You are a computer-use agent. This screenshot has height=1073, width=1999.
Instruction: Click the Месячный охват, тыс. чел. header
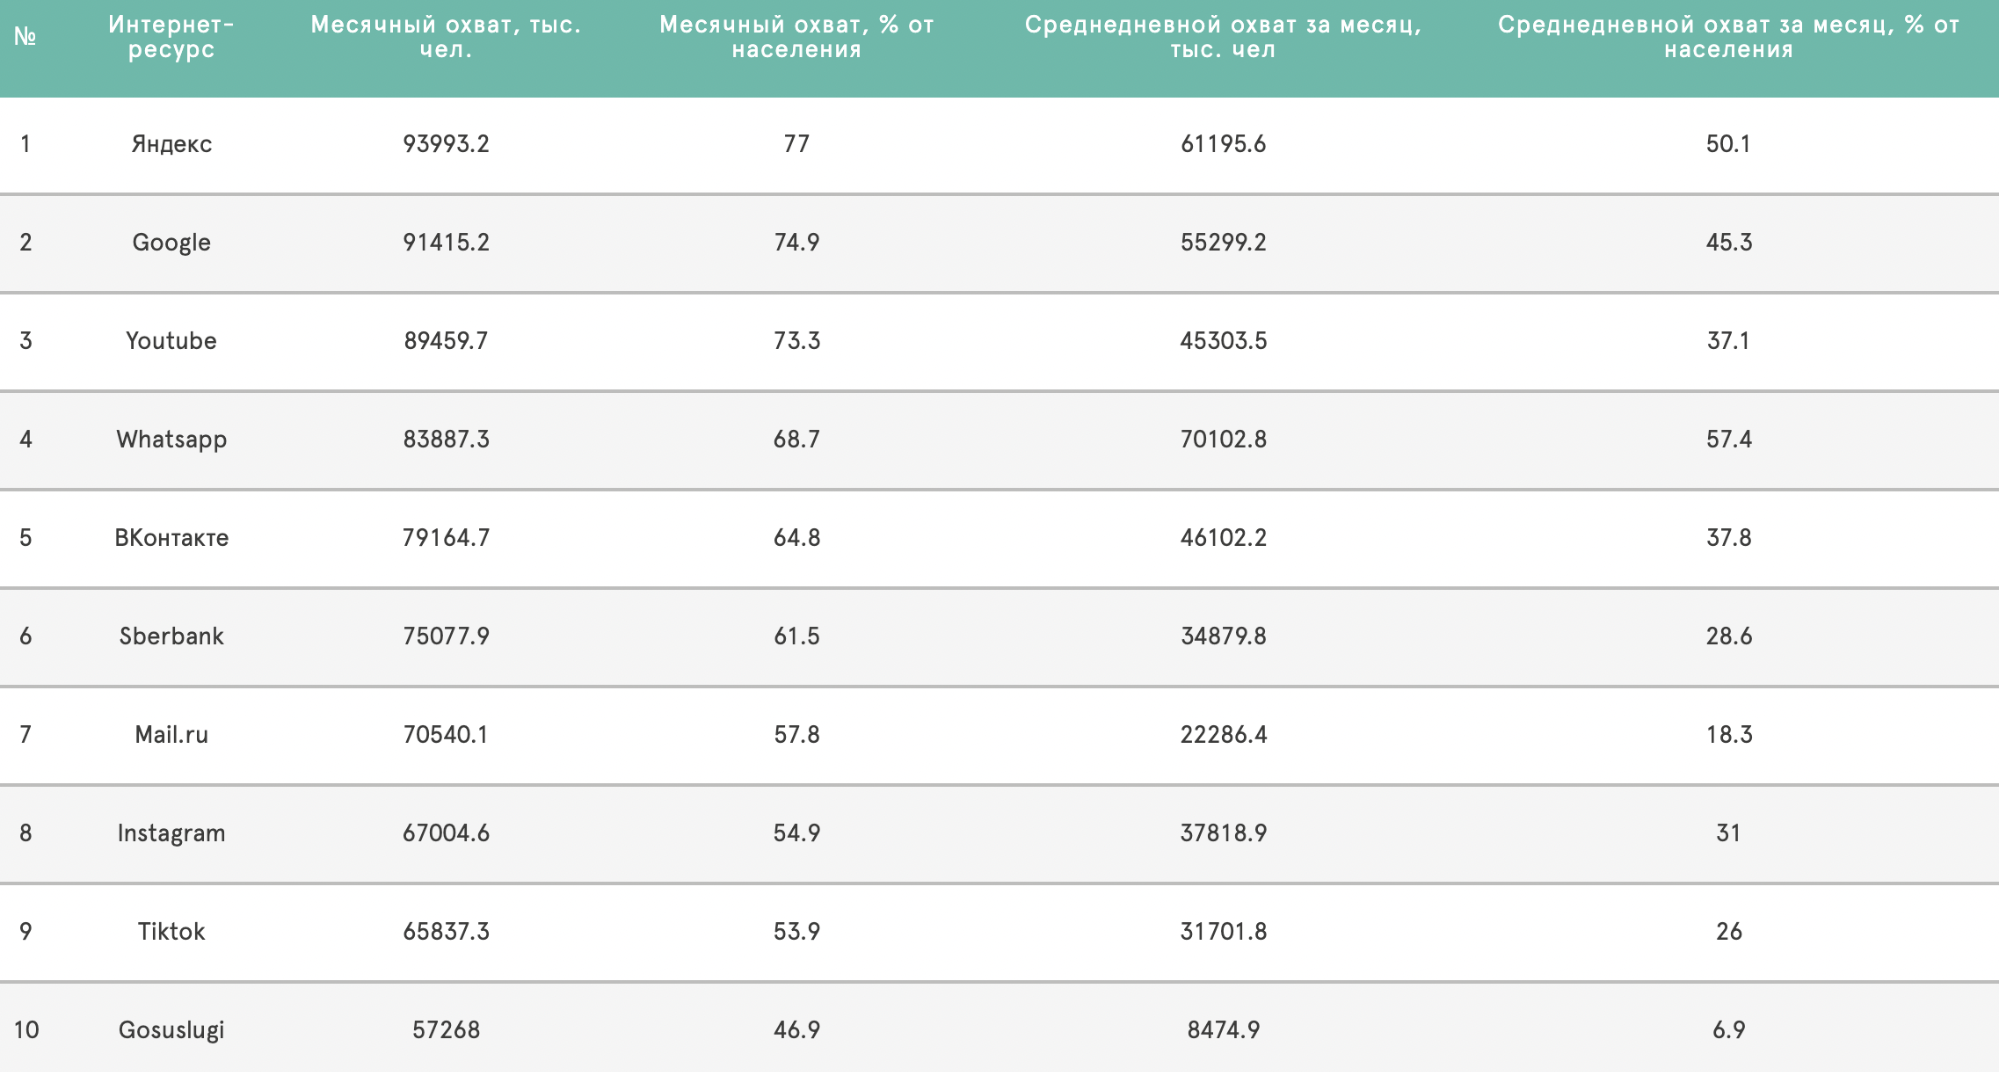[x=446, y=37]
